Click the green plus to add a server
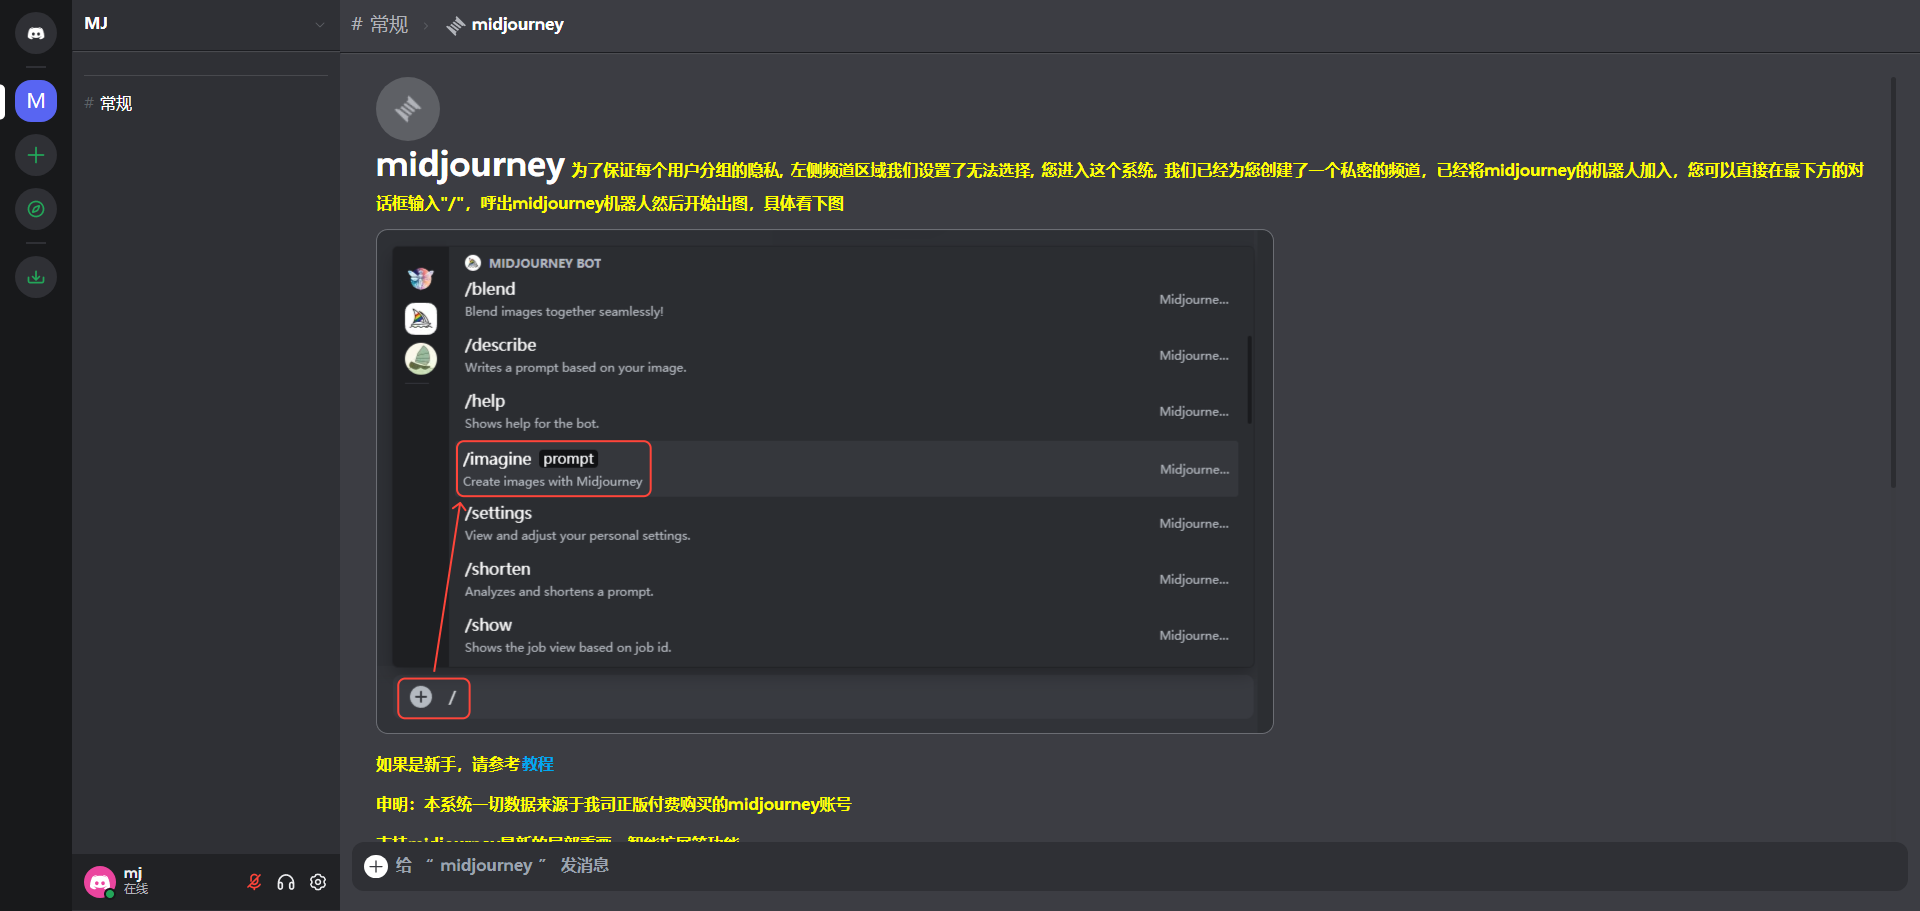The image size is (1920, 911). pos(36,155)
